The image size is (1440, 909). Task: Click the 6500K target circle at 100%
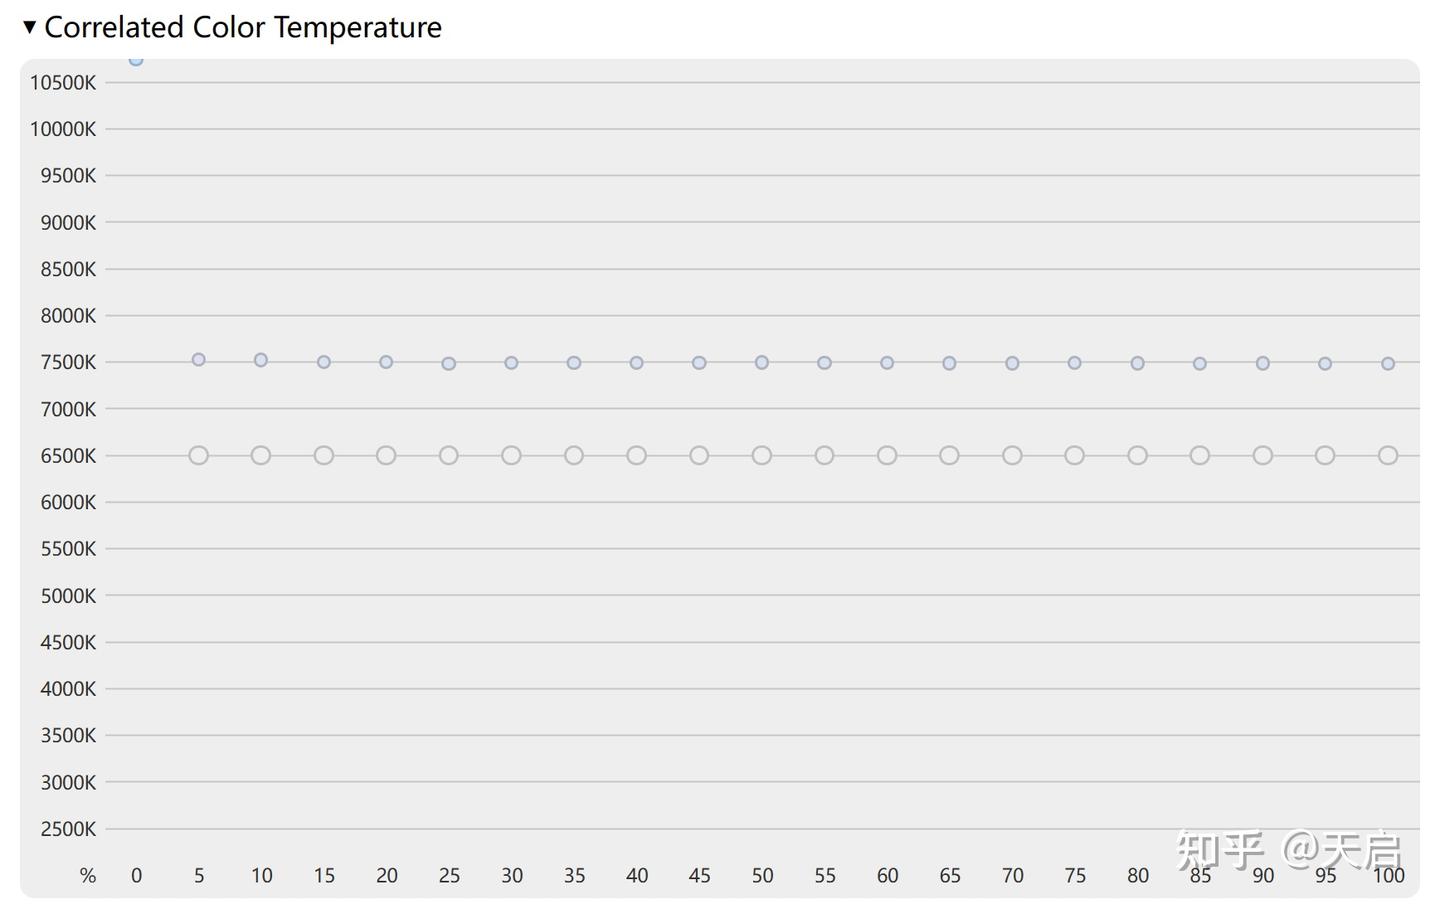pyautogui.click(x=1388, y=455)
